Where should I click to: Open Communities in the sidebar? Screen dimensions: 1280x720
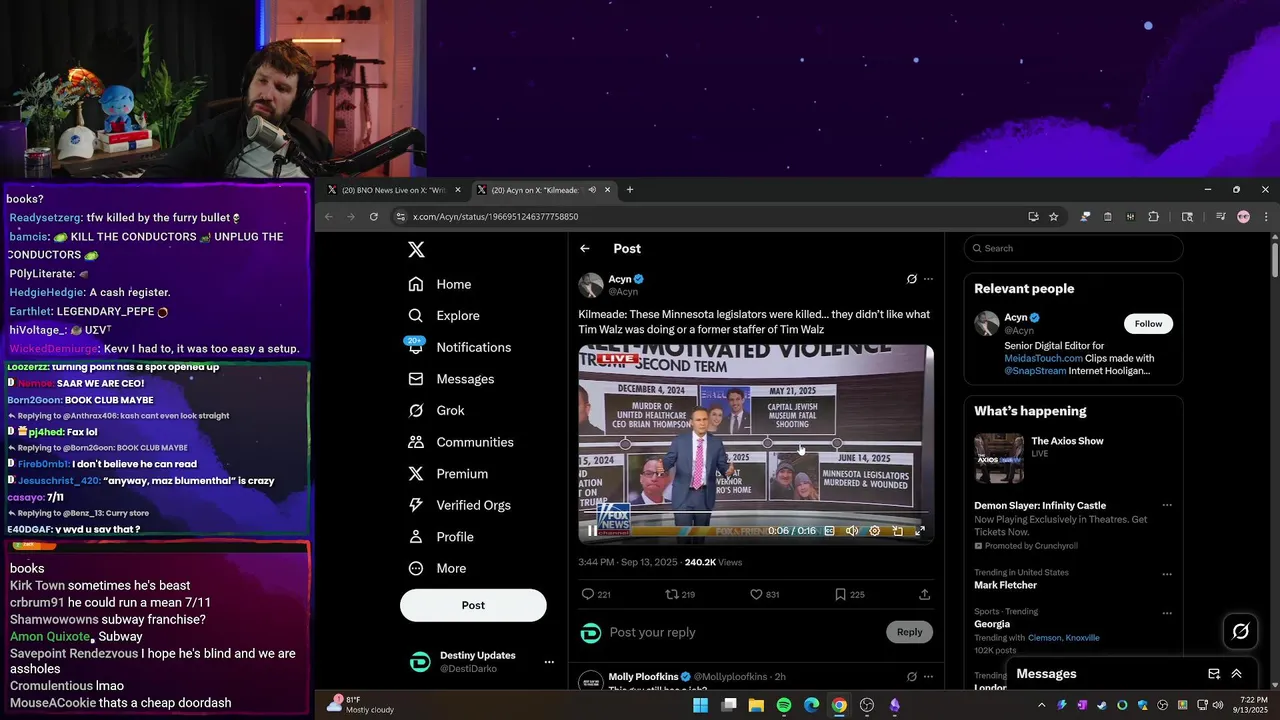(x=461, y=442)
